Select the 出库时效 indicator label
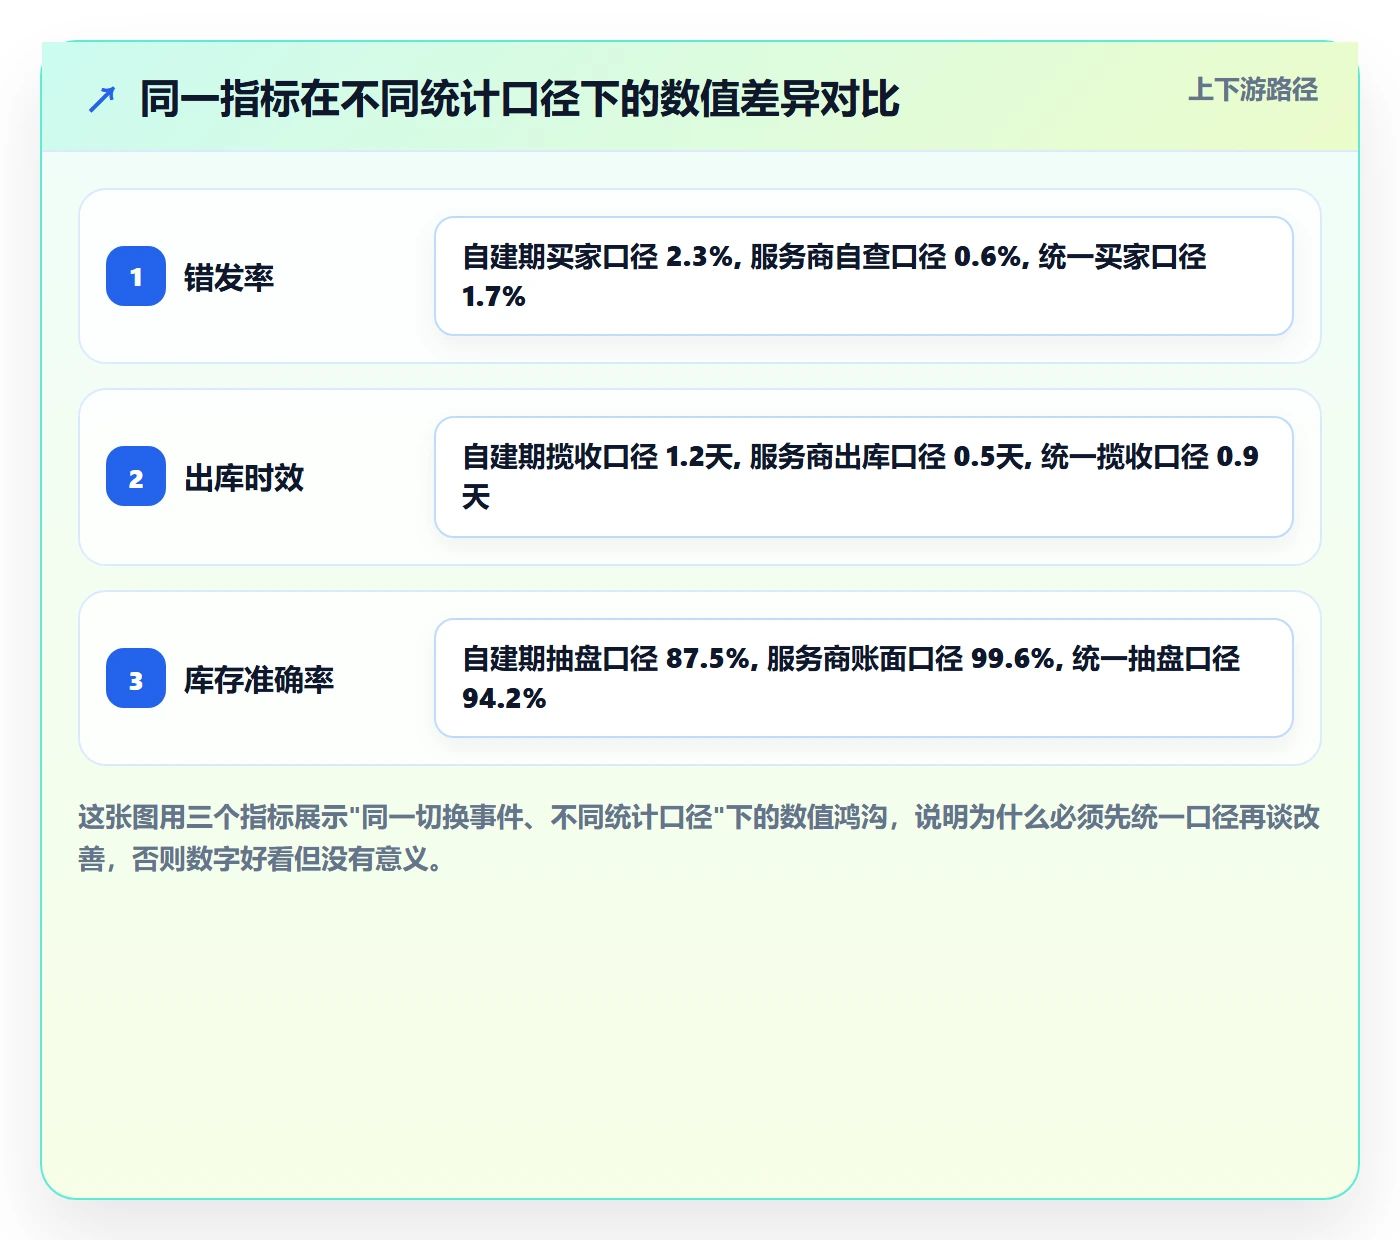This screenshot has height=1240, width=1400. click(244, 477)
